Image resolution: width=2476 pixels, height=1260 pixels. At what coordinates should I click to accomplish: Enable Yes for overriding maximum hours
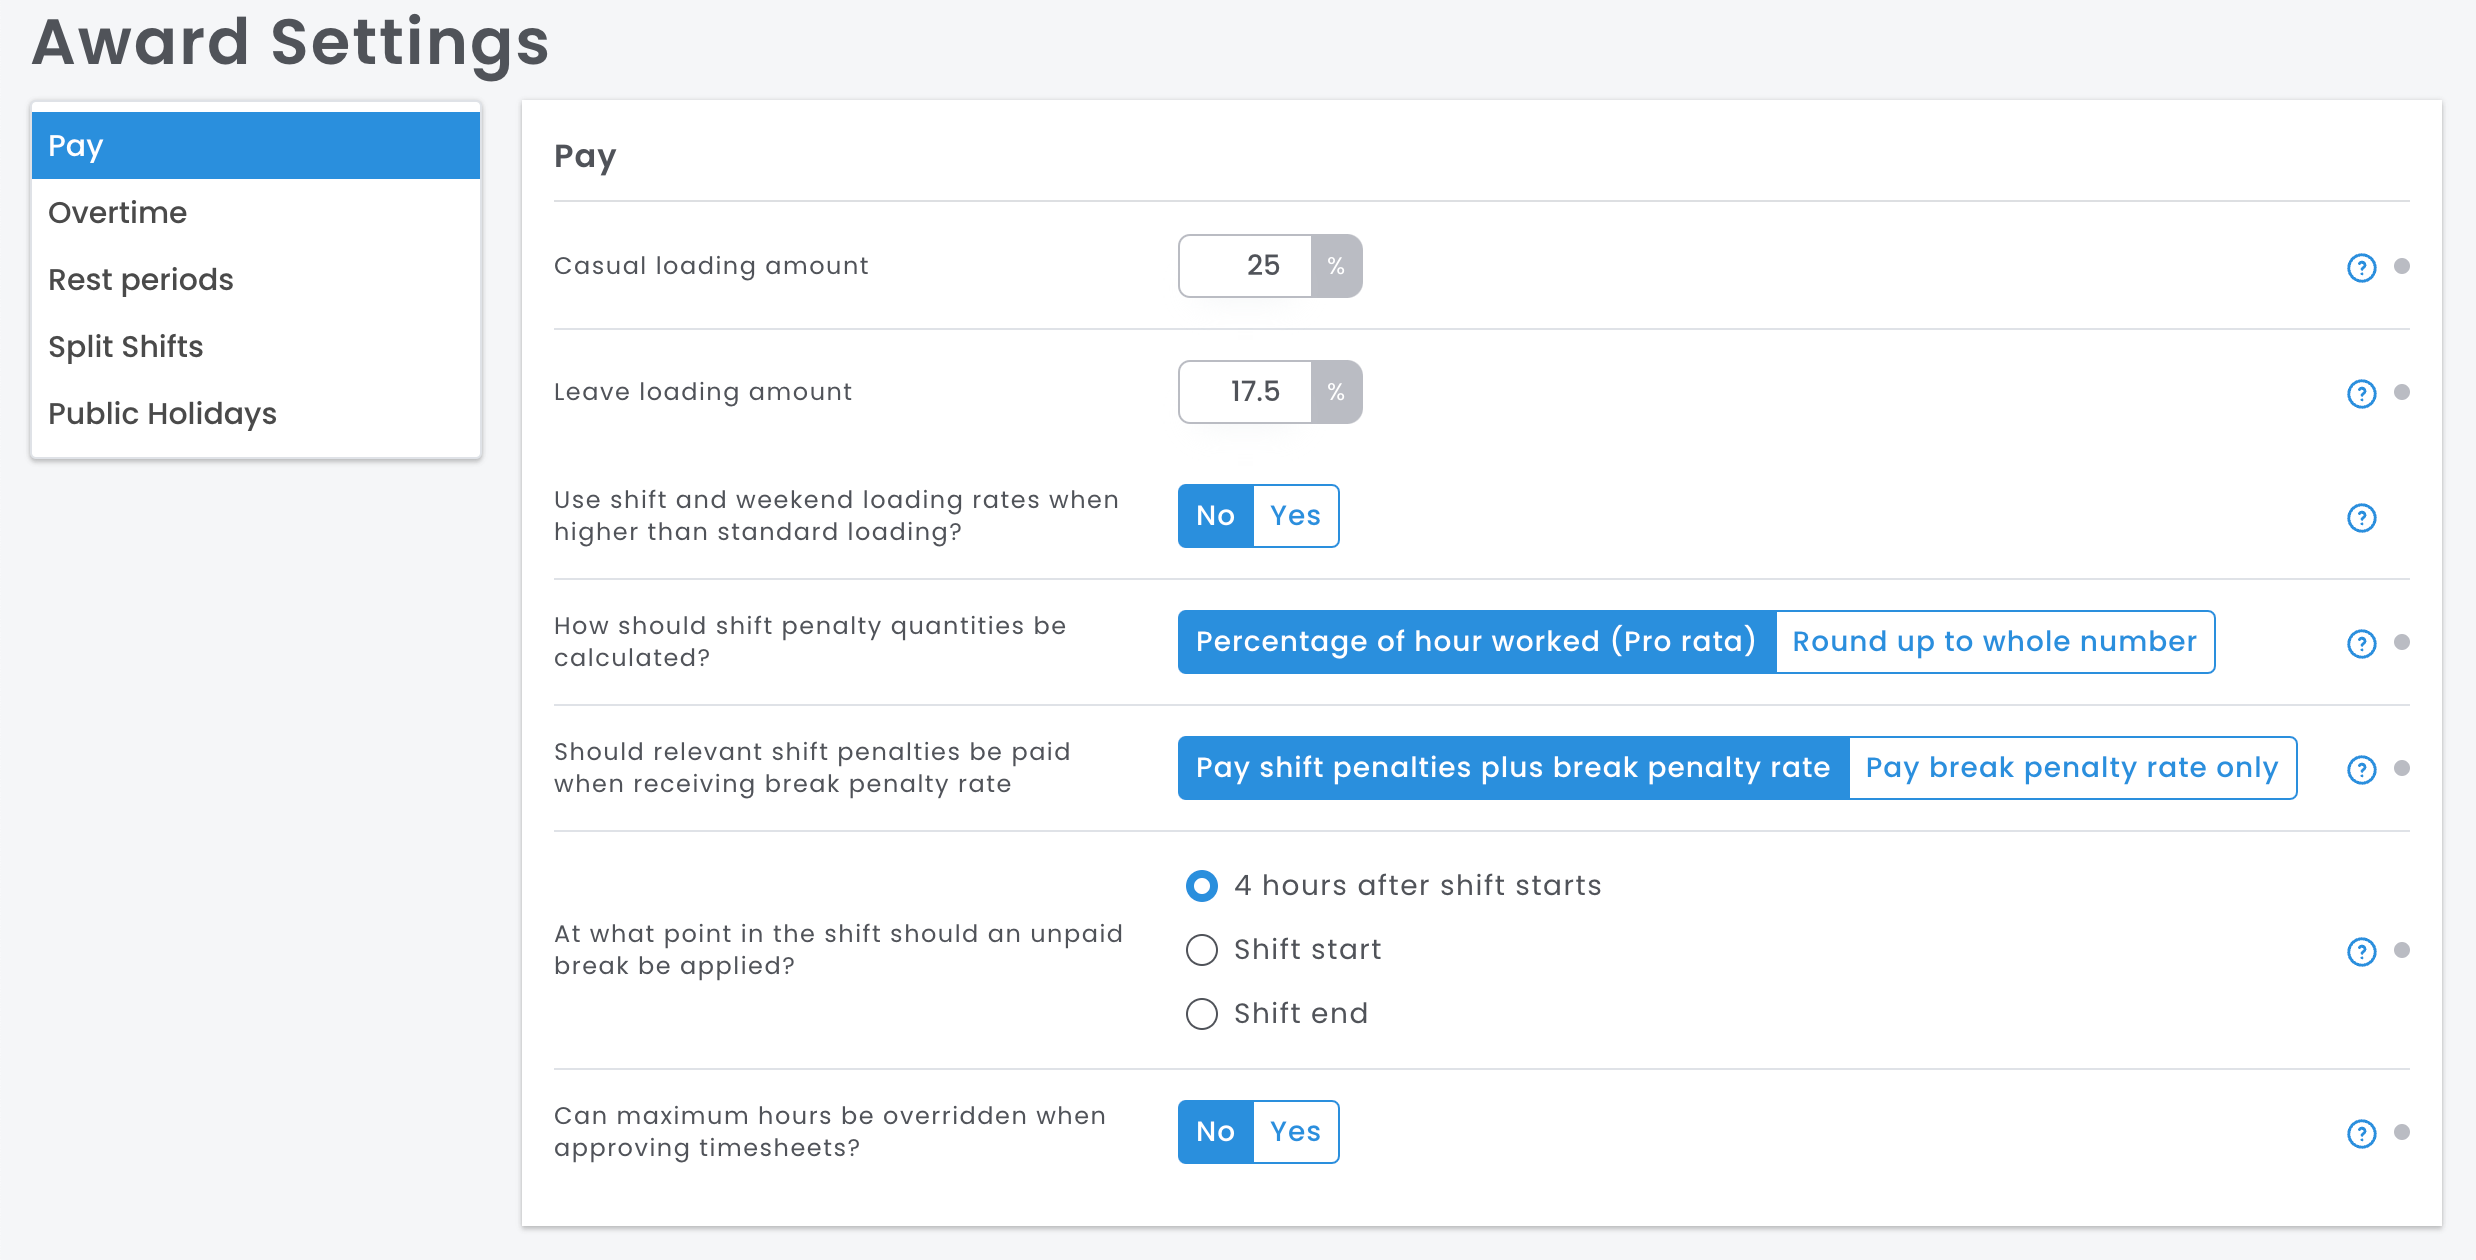click(1295, 1132)
